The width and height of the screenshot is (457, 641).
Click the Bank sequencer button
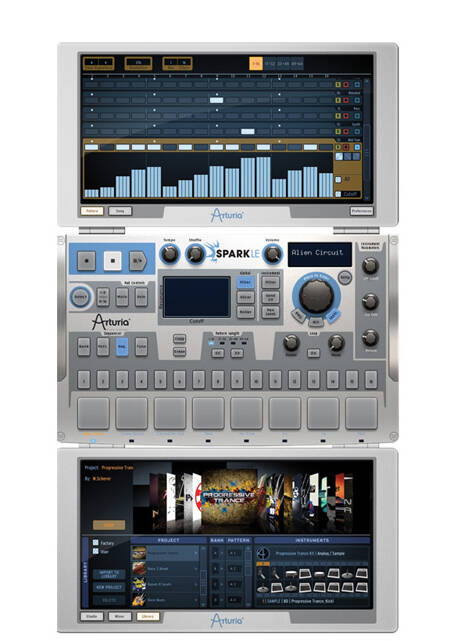pos(84,346)
